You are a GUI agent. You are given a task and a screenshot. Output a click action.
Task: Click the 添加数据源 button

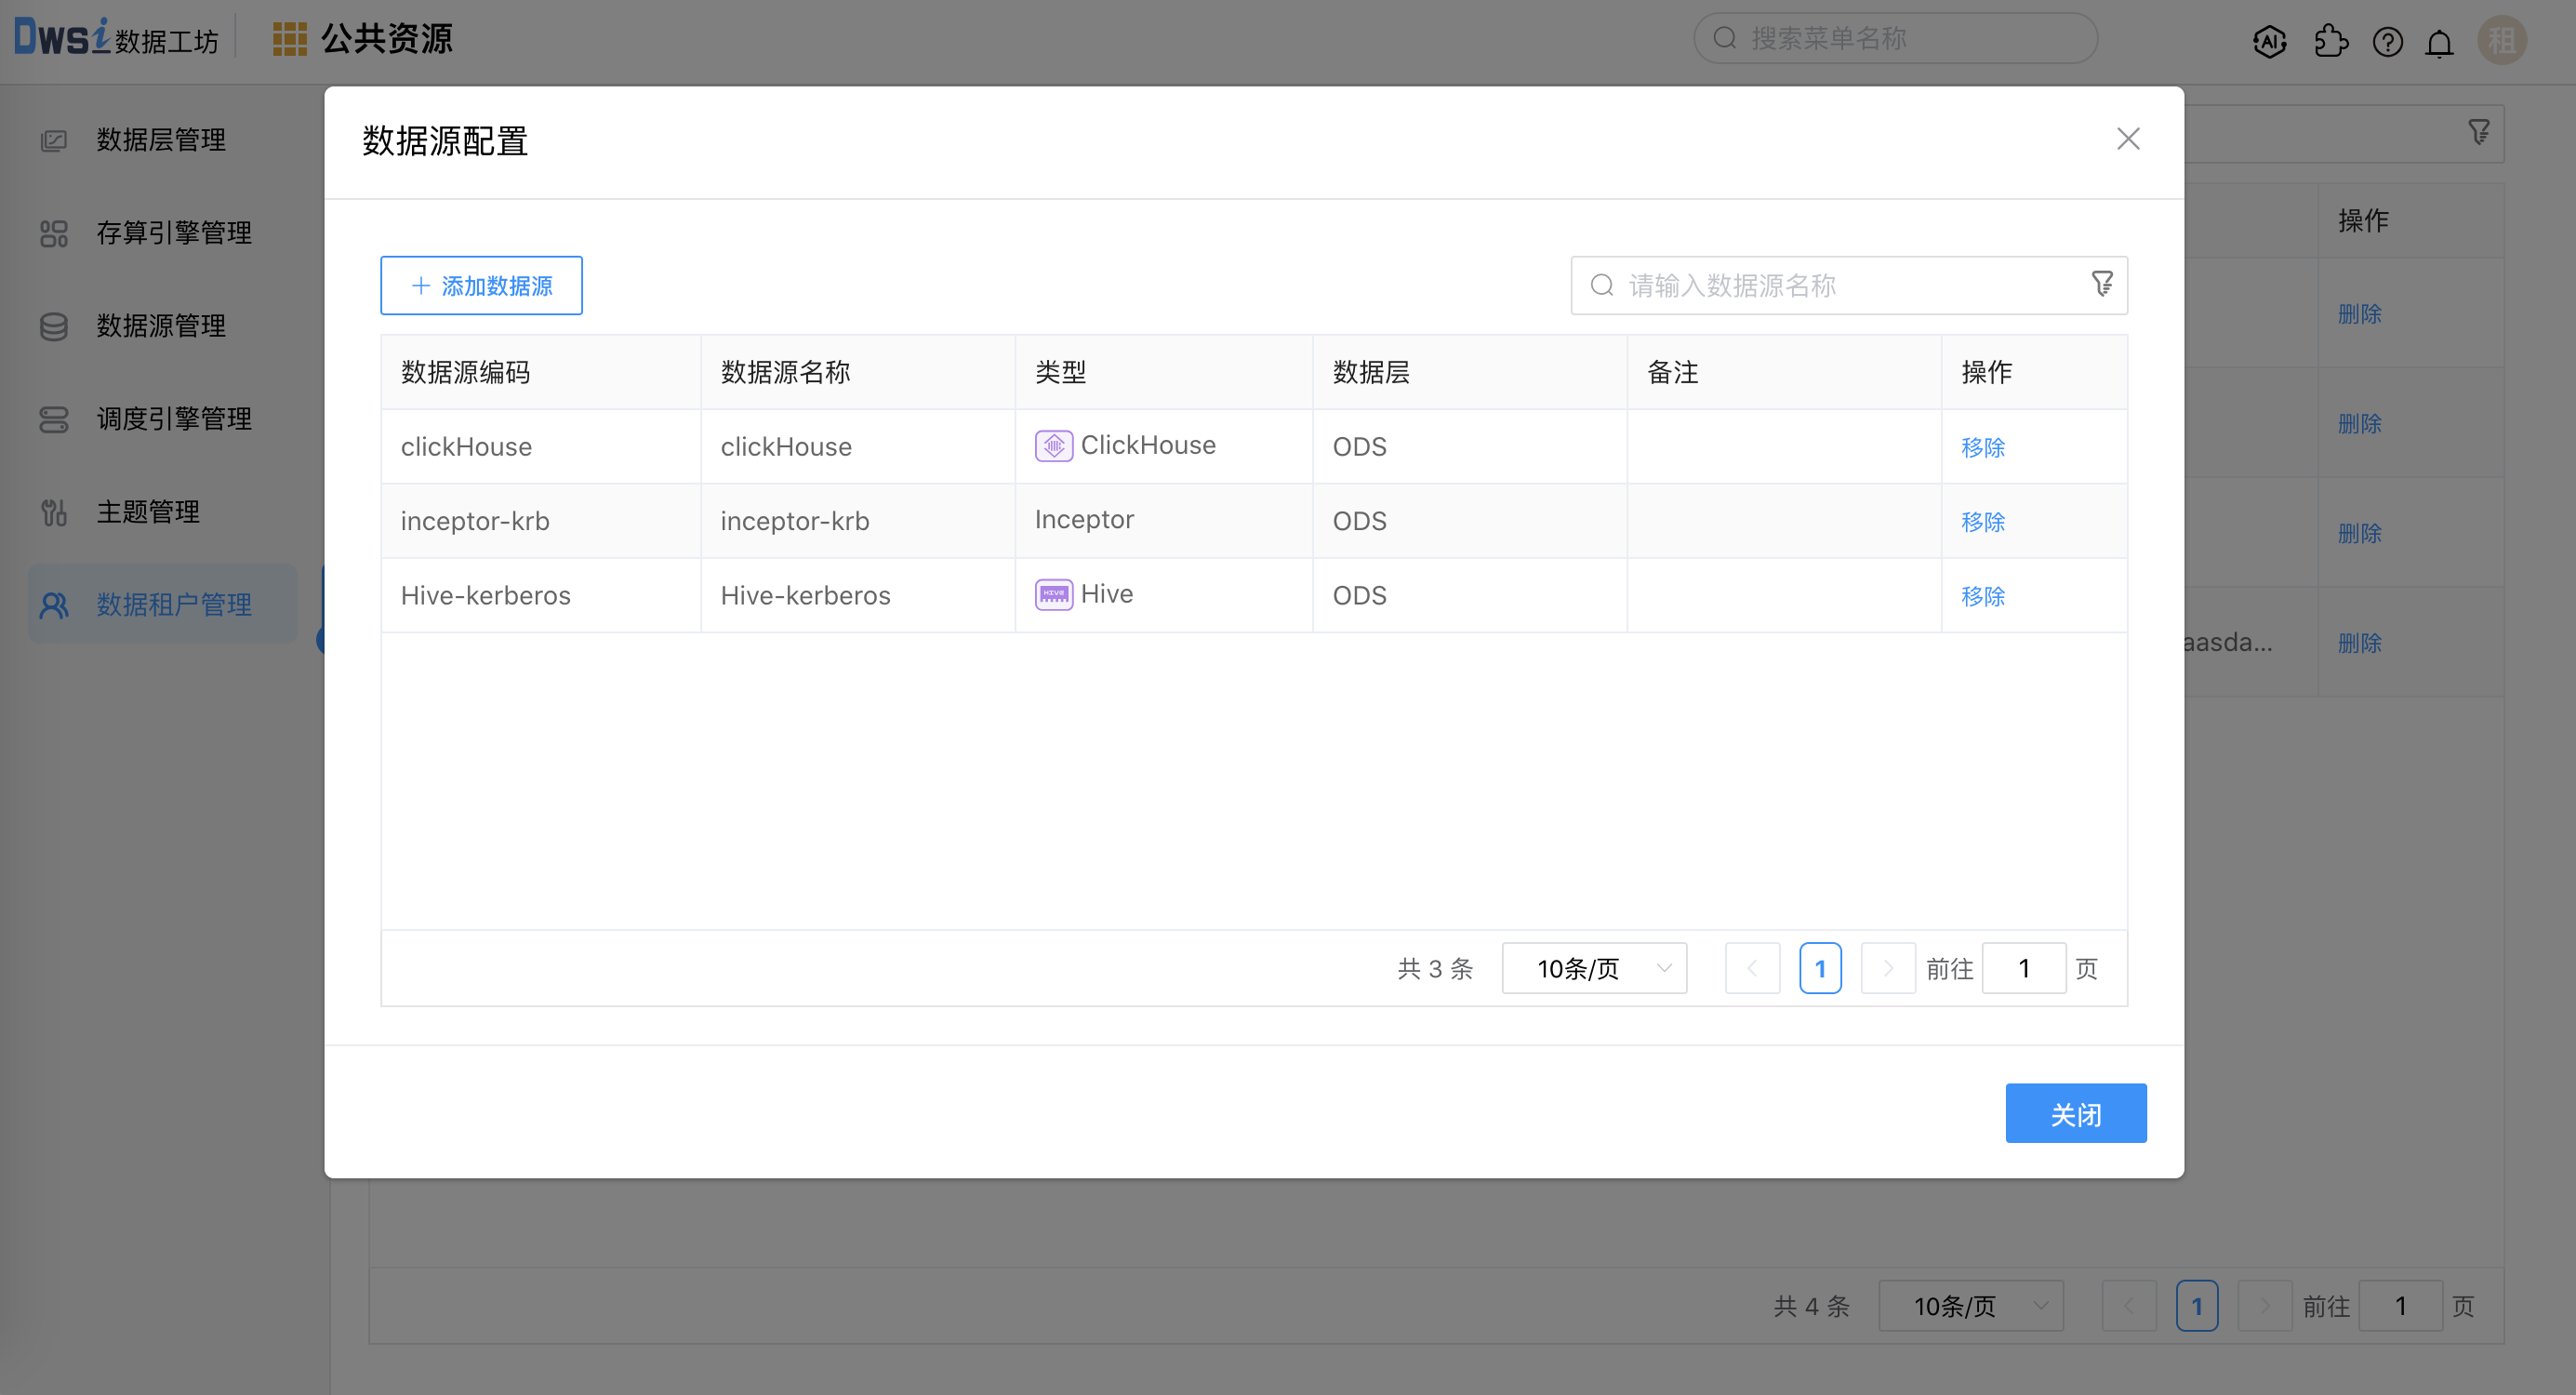click(481, 285)
